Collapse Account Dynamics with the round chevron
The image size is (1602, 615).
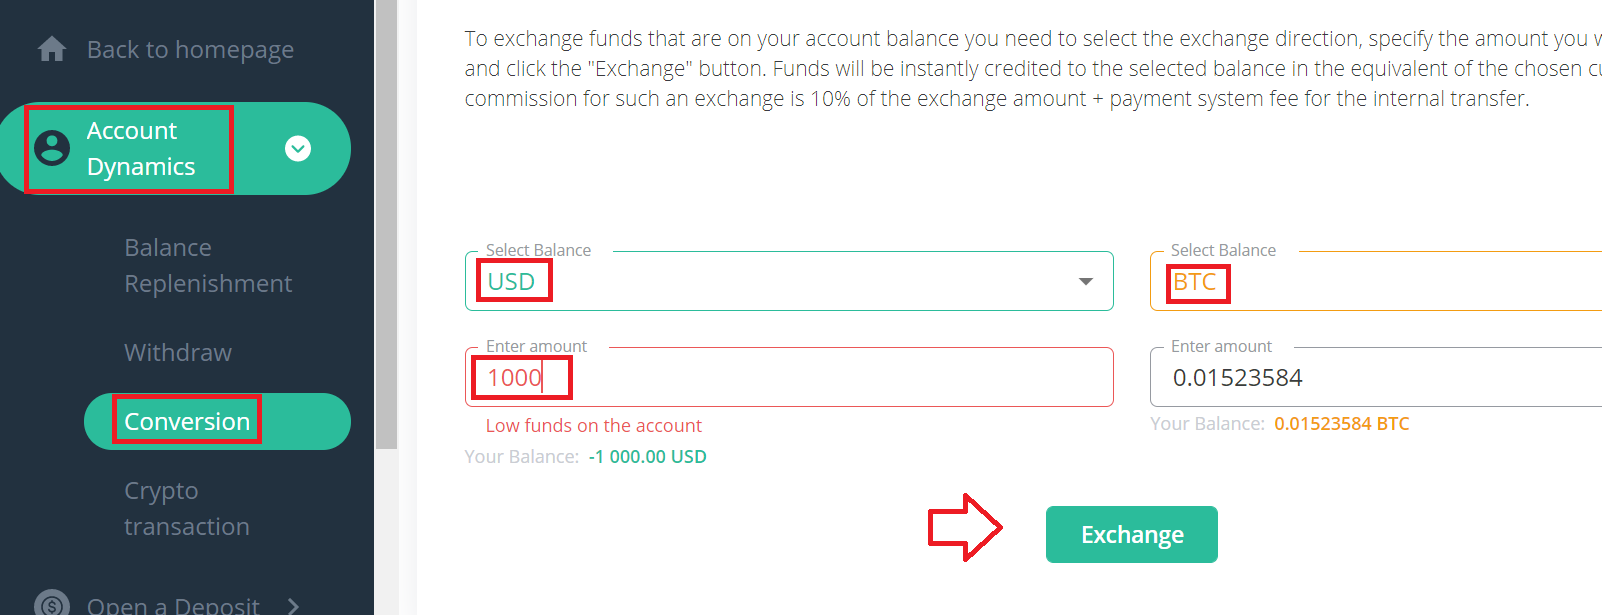point(298,148)
